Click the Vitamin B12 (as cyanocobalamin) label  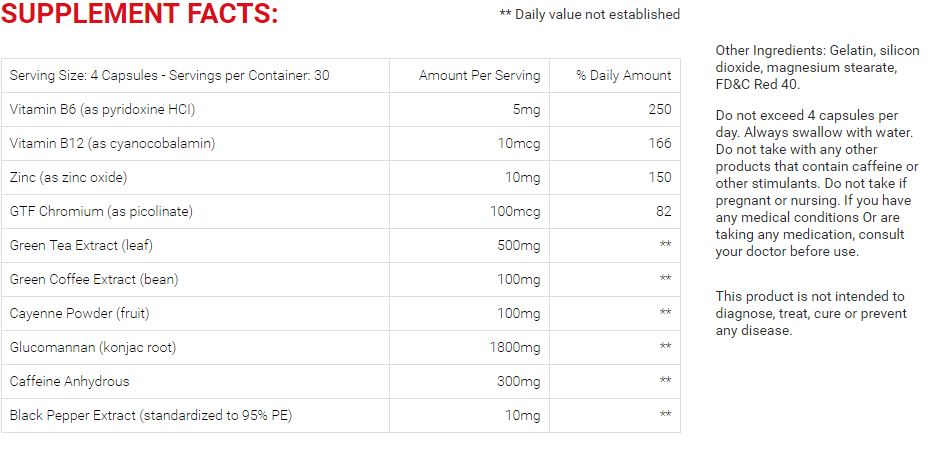[x=113, y=144]
